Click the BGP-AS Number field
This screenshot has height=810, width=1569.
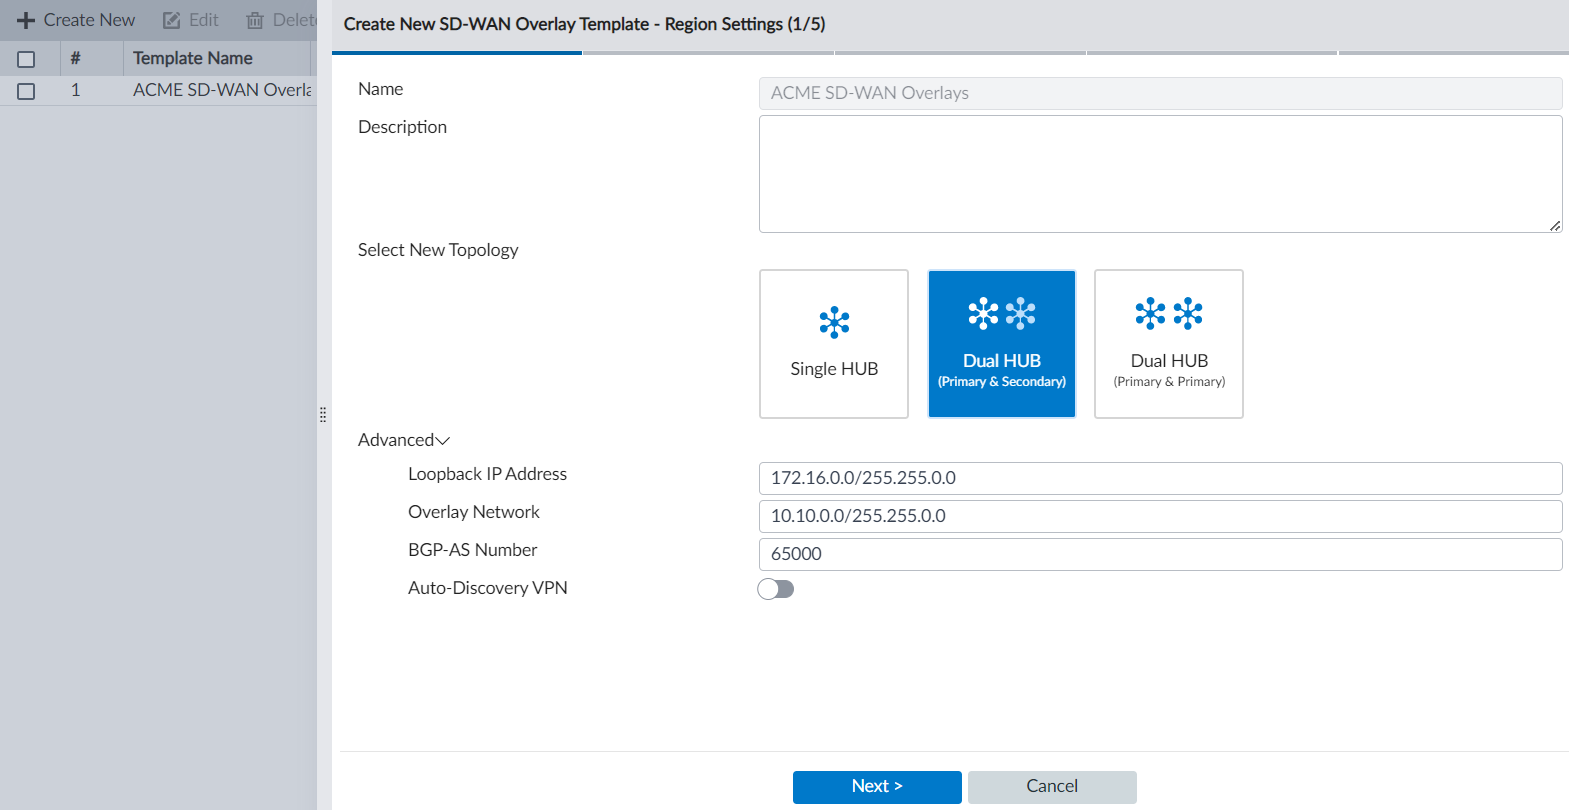[x=1160, y=554]
